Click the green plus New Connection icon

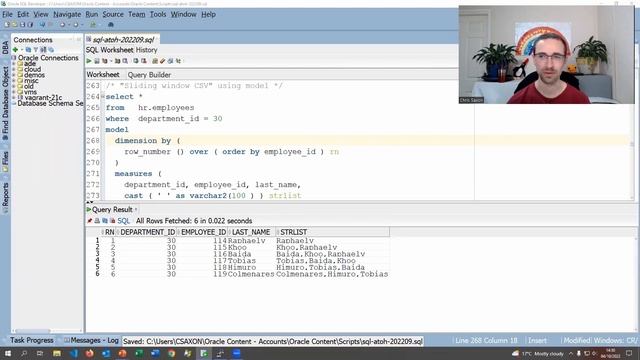pos(16,50)
